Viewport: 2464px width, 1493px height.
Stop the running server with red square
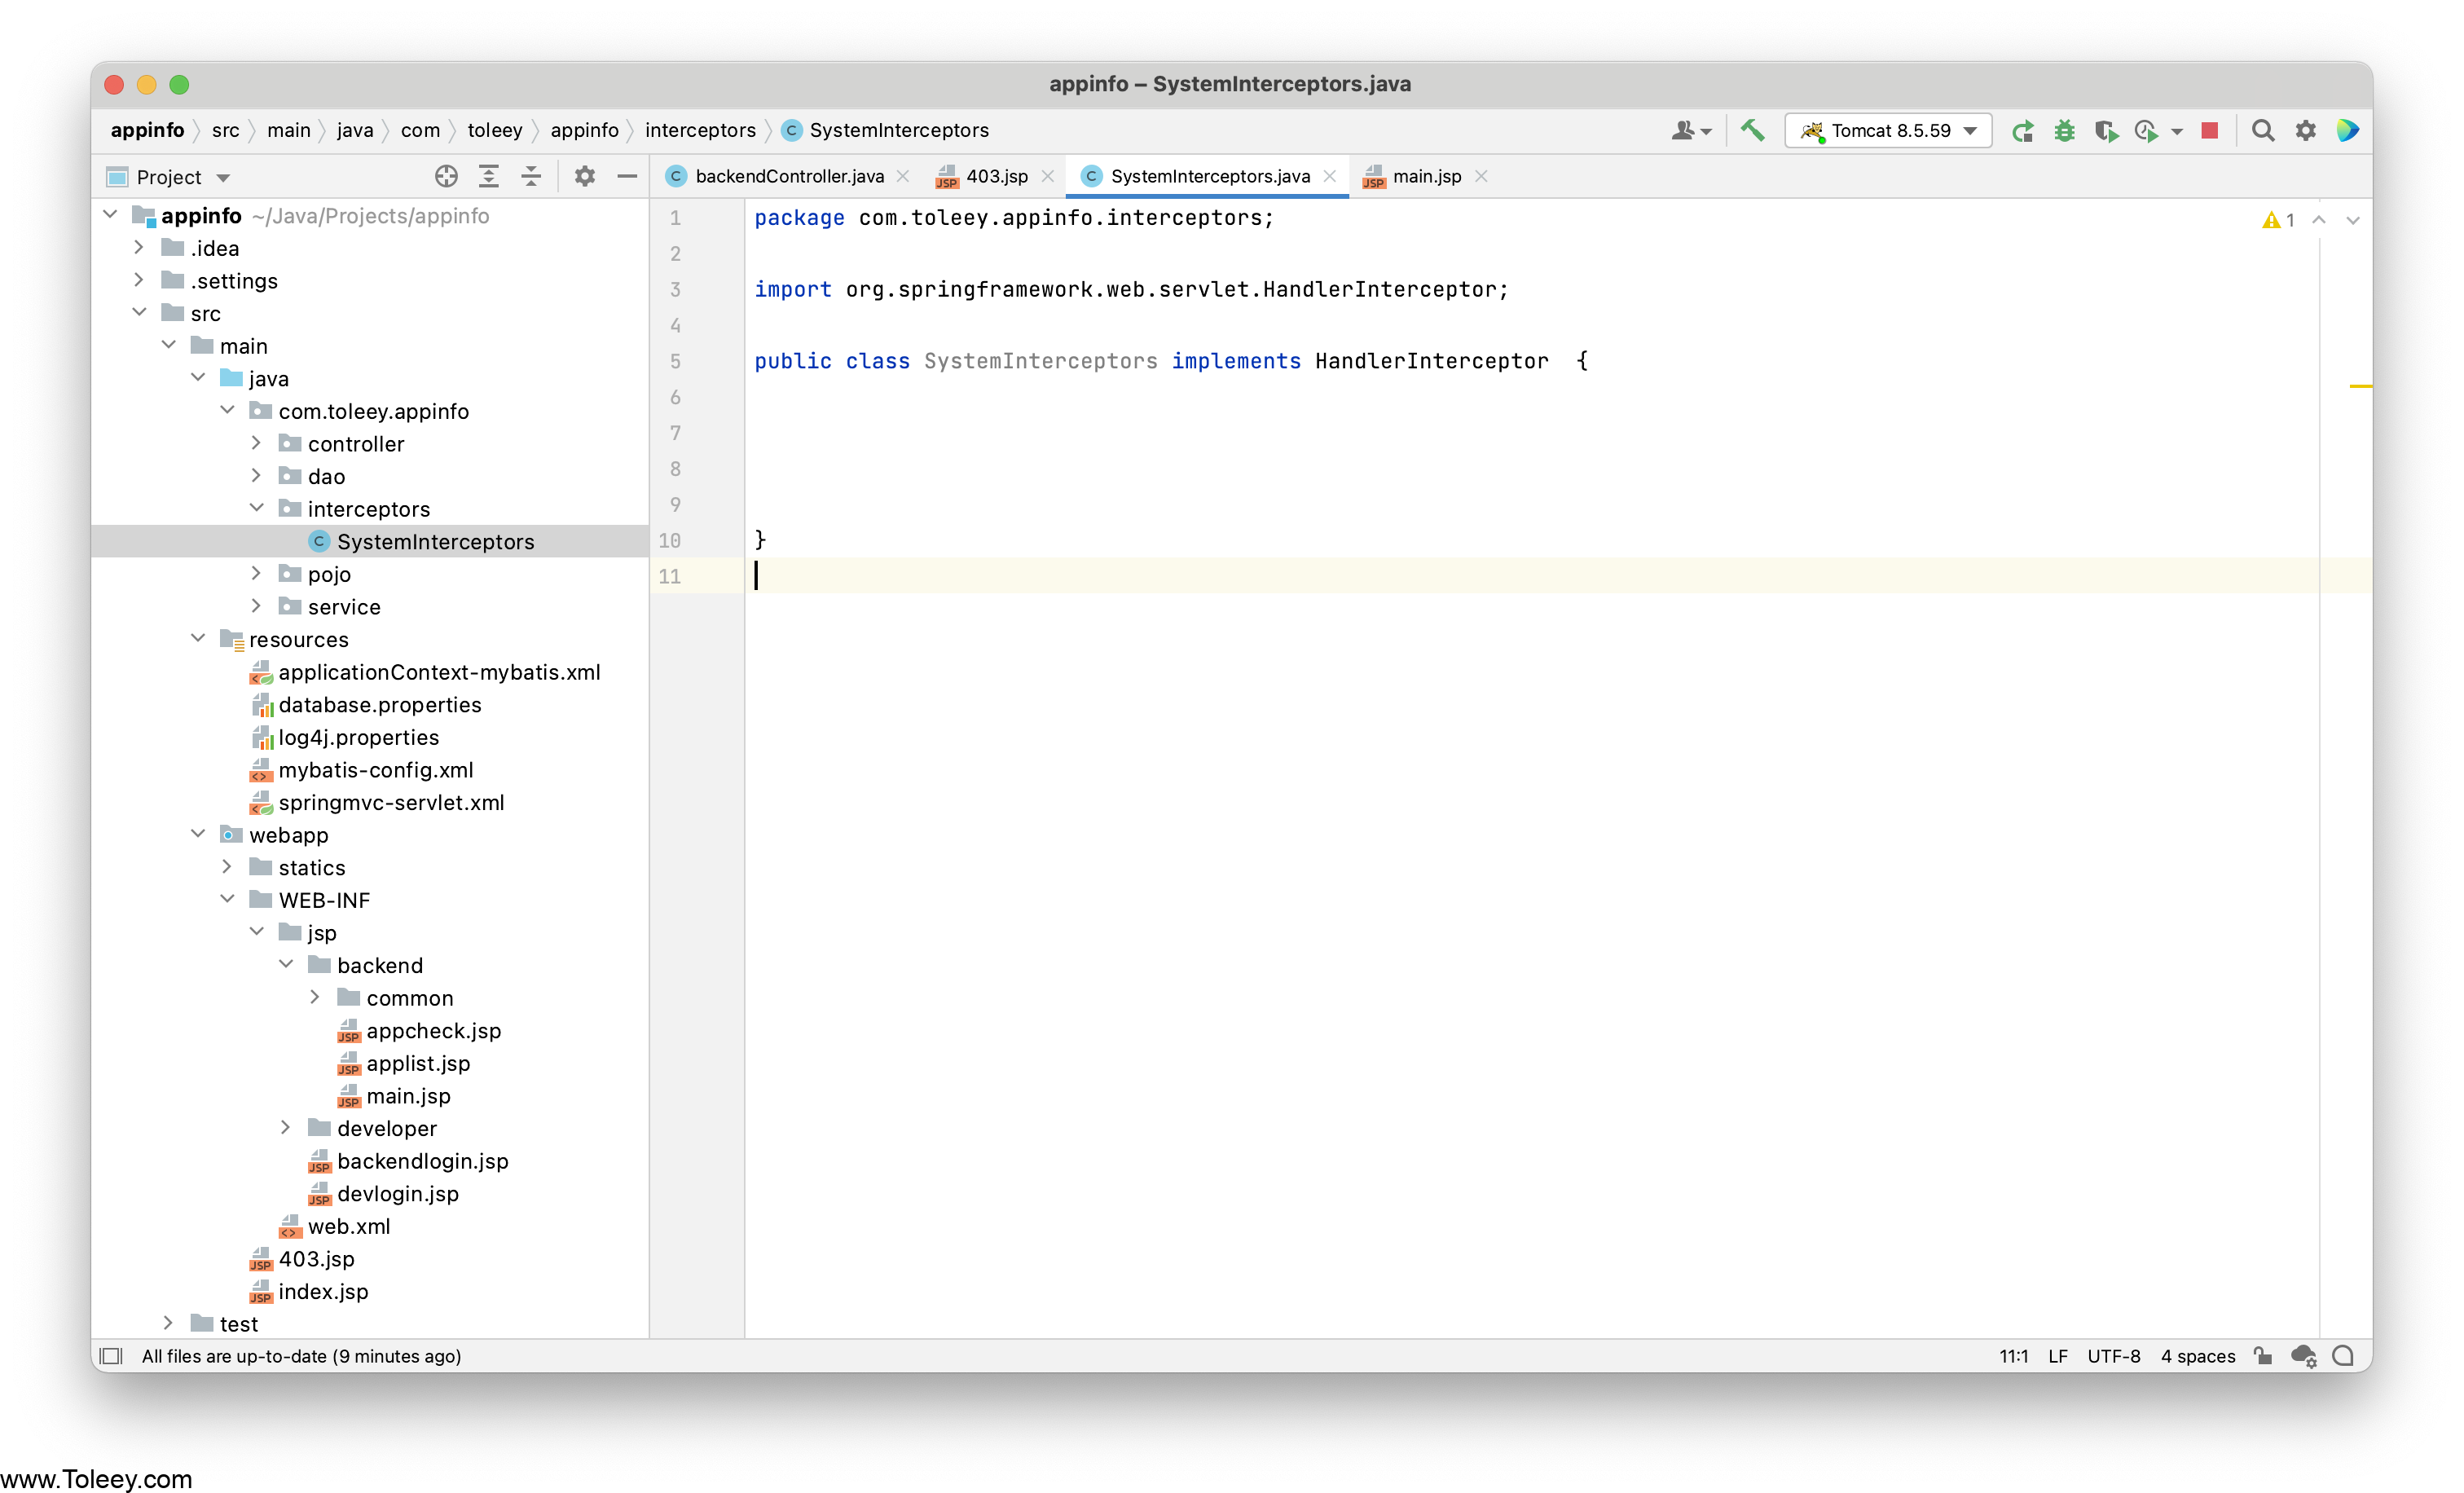2210,131
